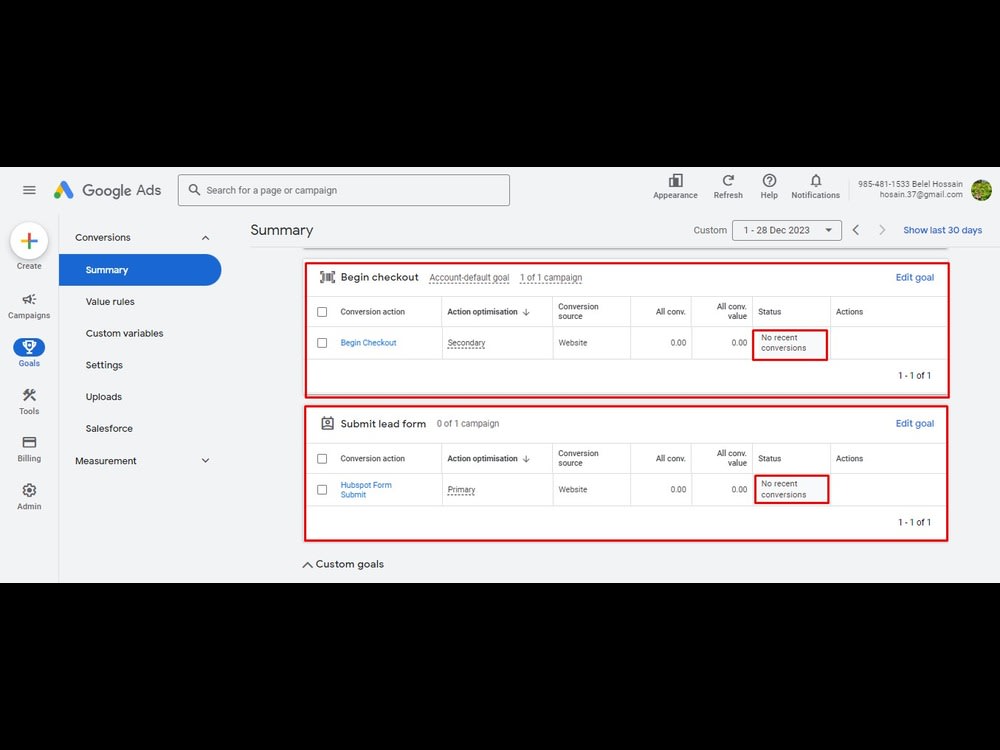The height and width of the screenshot is (750, 1000).
Task: Collapse the Conversions section chevron
Action: [x=206, y=237]
